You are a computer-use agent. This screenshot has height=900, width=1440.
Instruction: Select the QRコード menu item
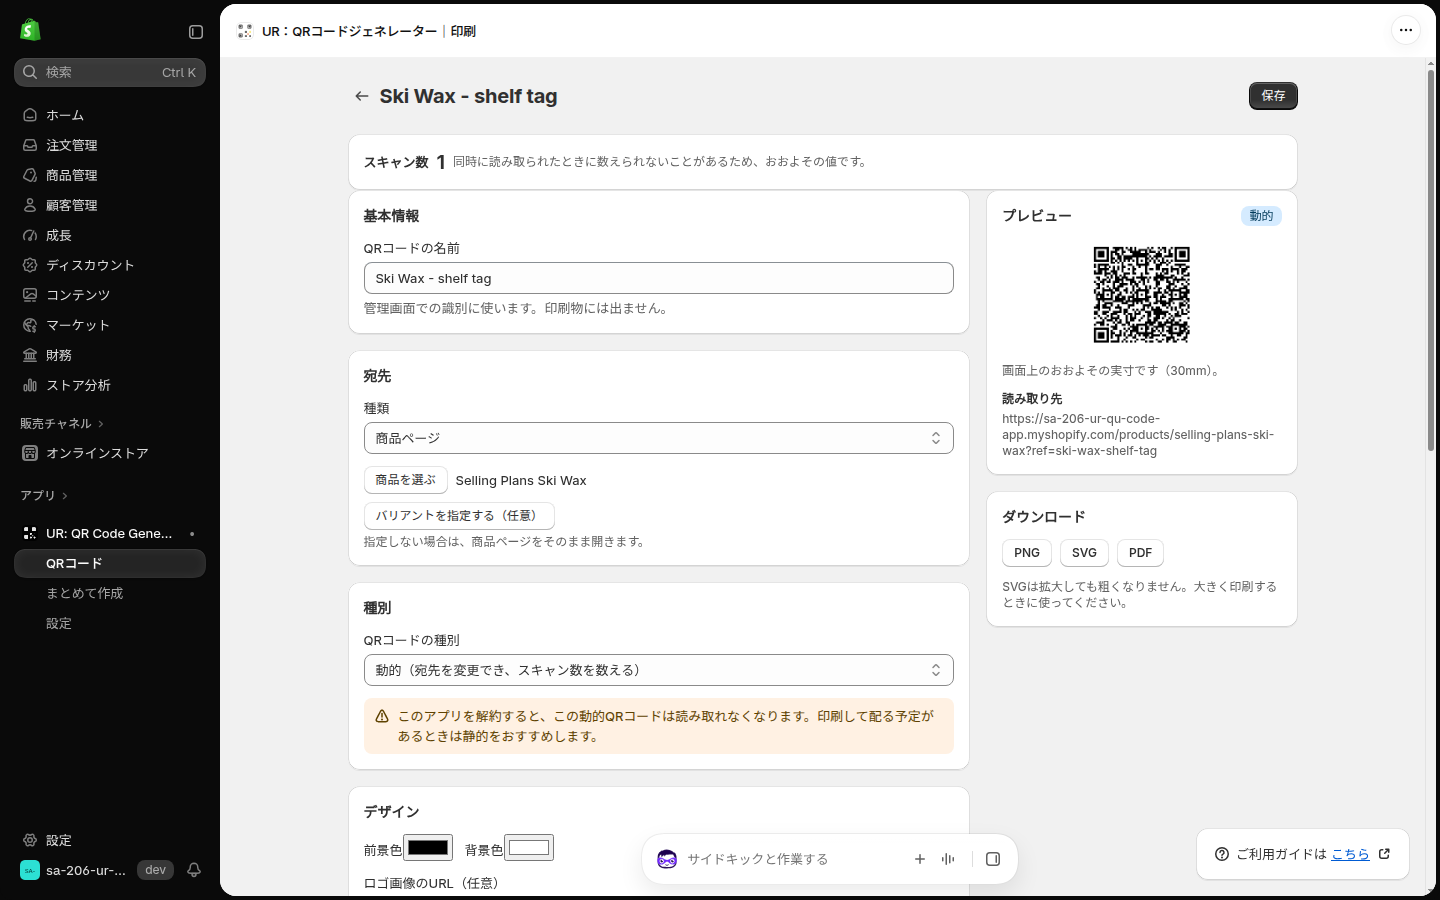[x=110, y=563]
